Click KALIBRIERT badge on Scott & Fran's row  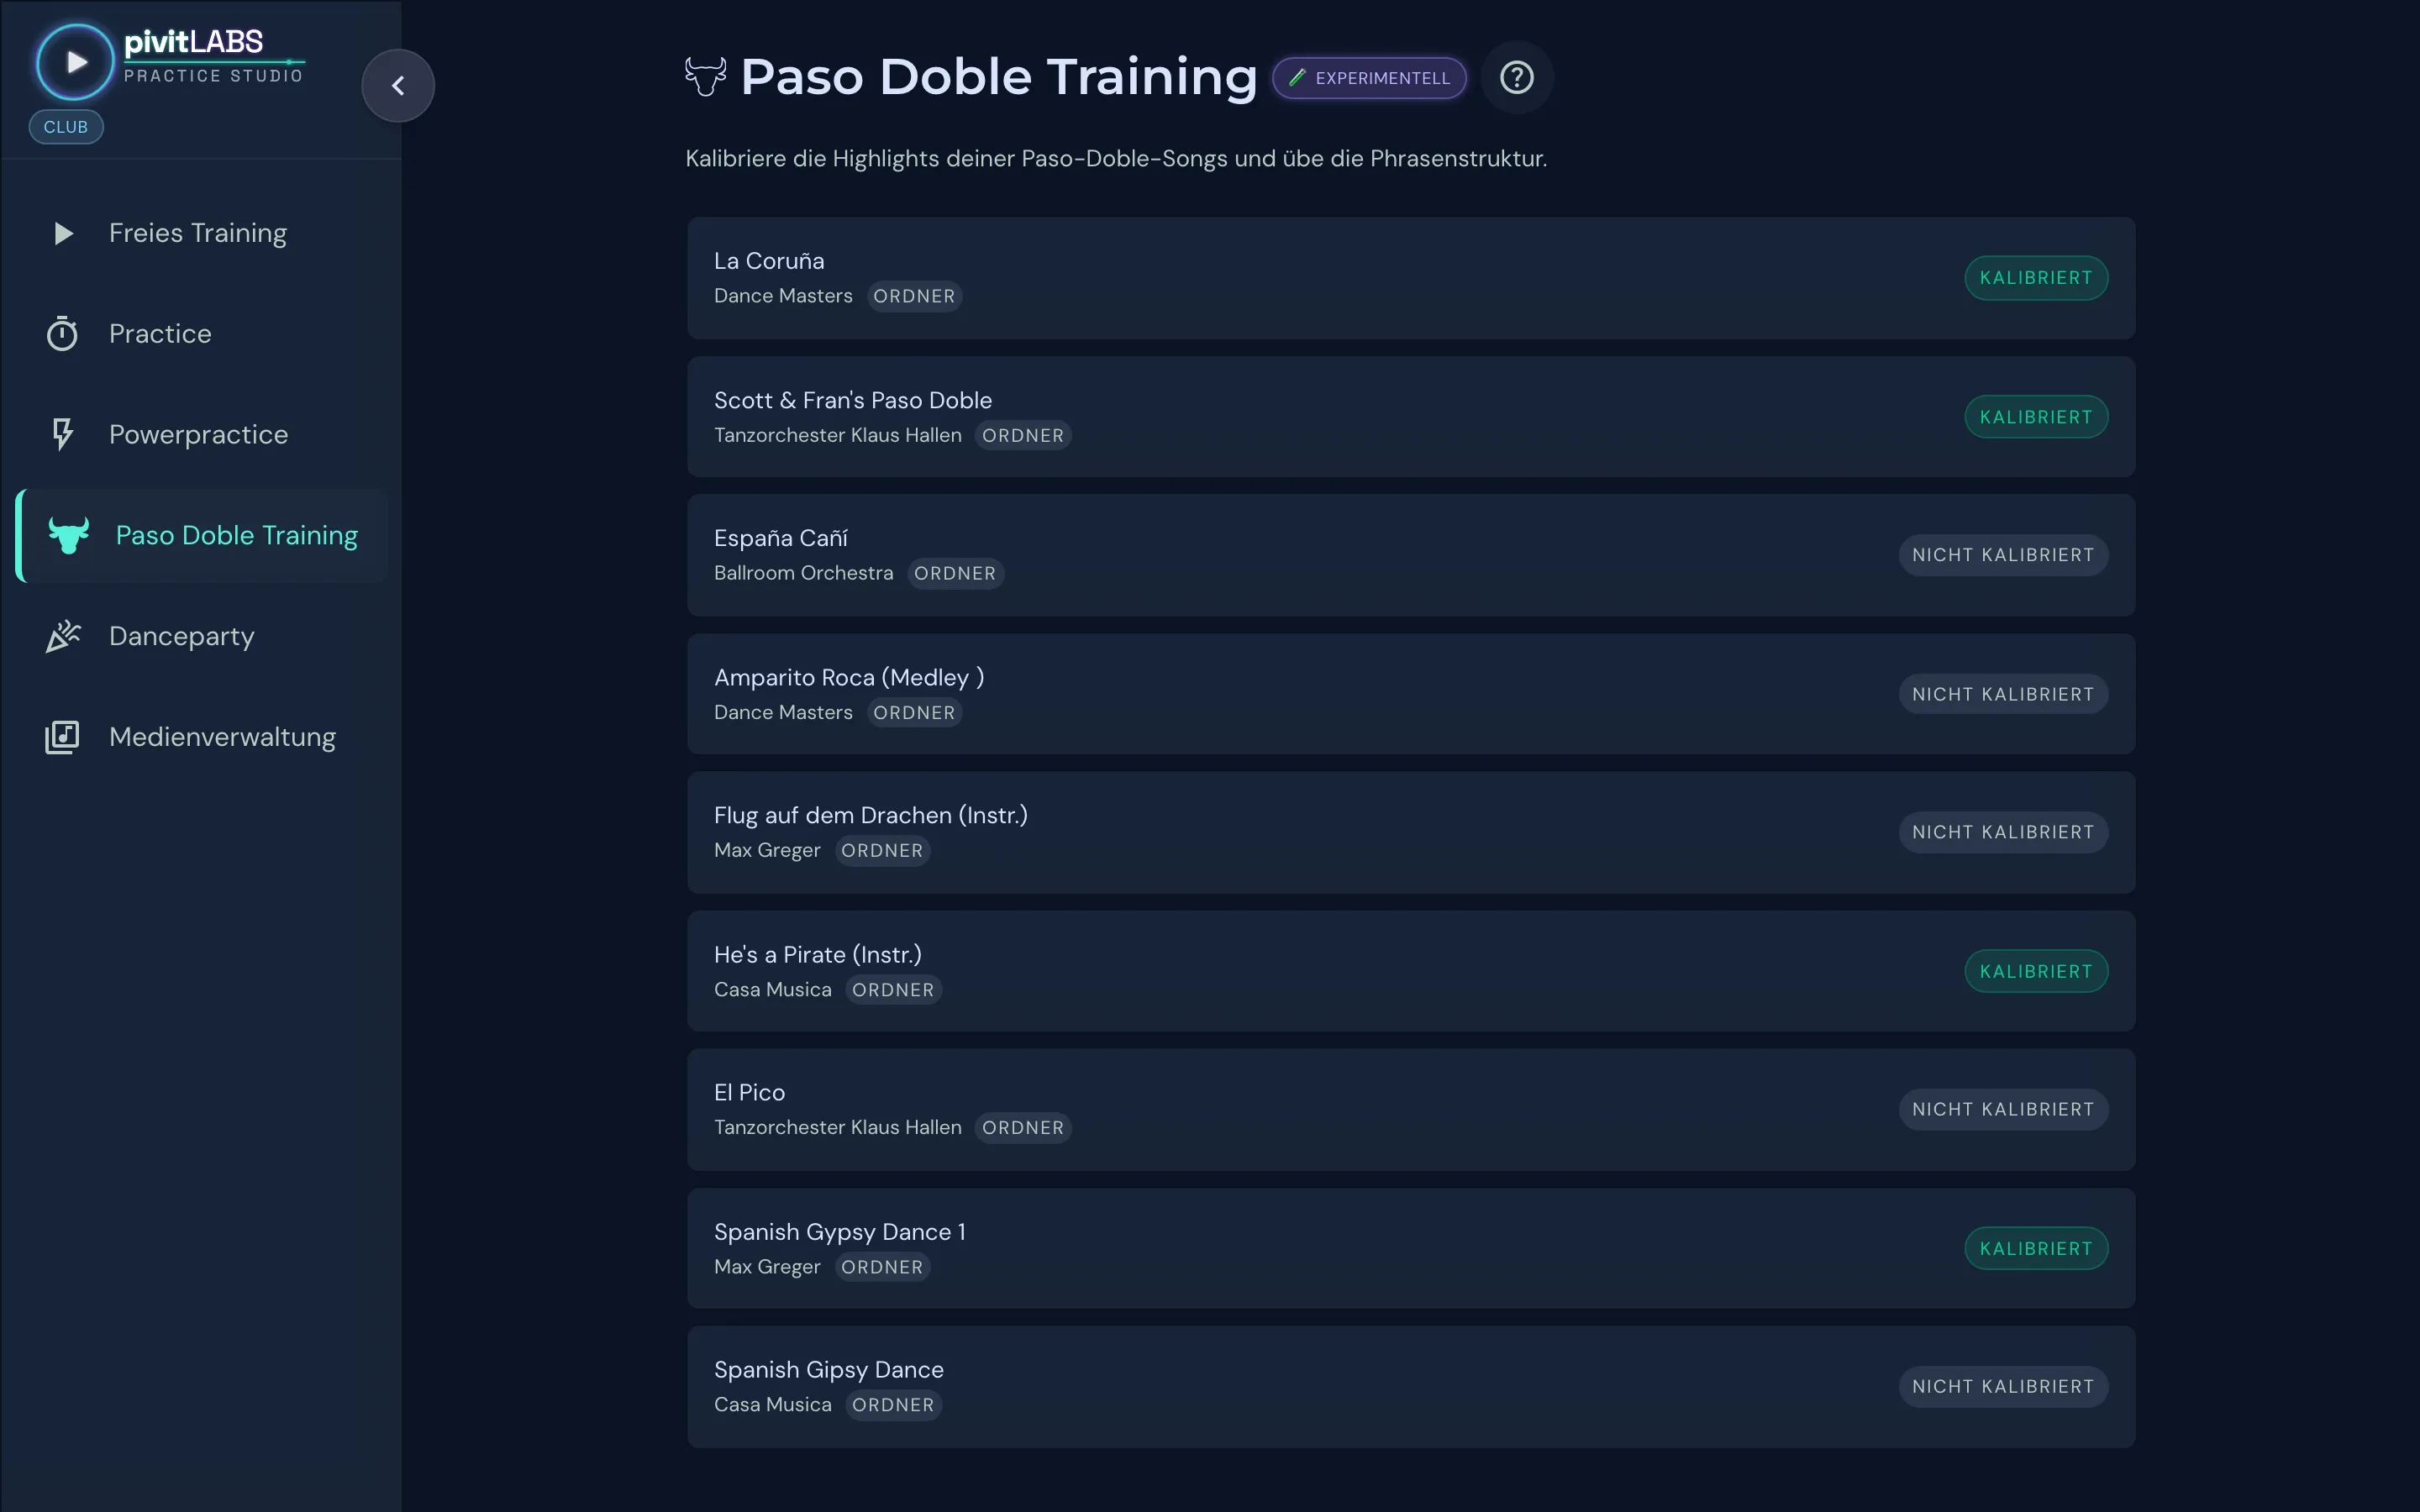coord(2036,417)
